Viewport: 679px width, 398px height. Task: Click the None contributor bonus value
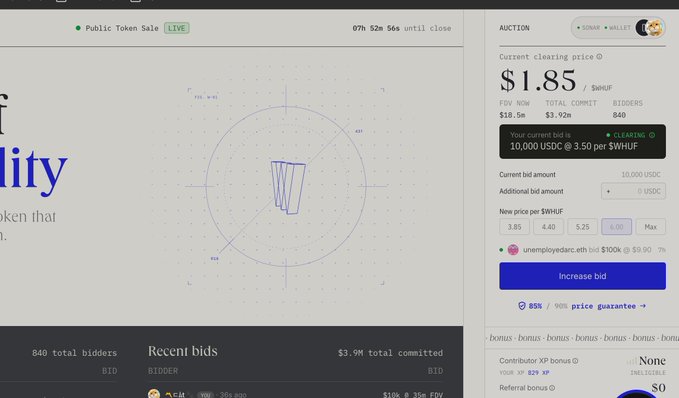[652, 361]
